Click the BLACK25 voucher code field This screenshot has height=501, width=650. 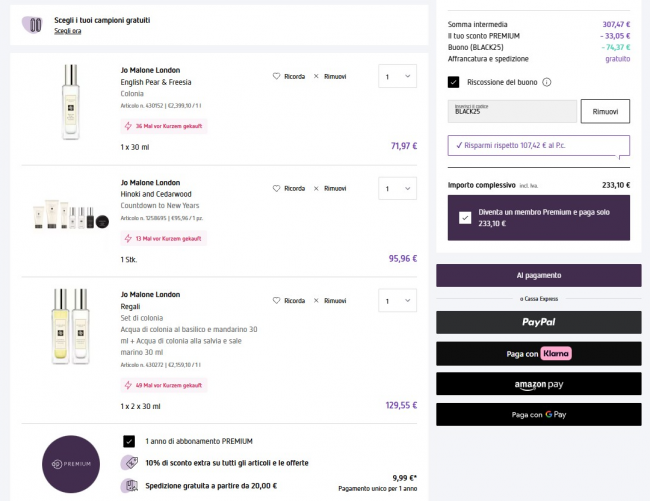pyautogui.click(x=512, y=111)
